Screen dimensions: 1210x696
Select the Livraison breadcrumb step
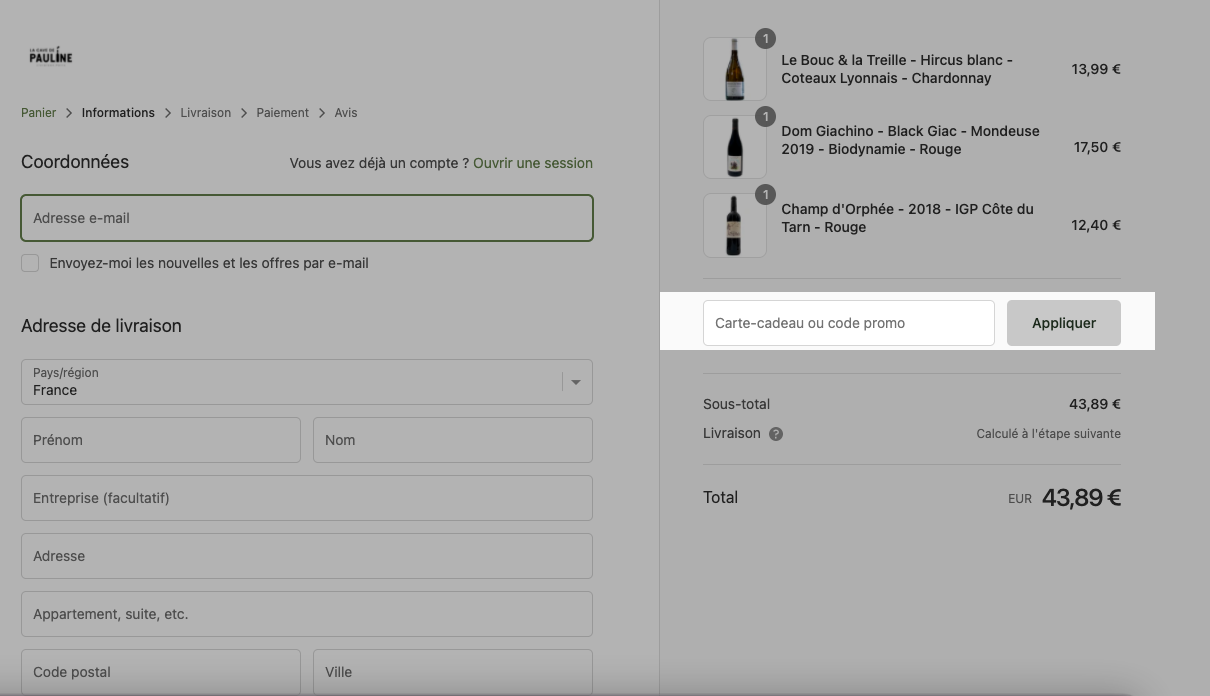coord(206,113)
